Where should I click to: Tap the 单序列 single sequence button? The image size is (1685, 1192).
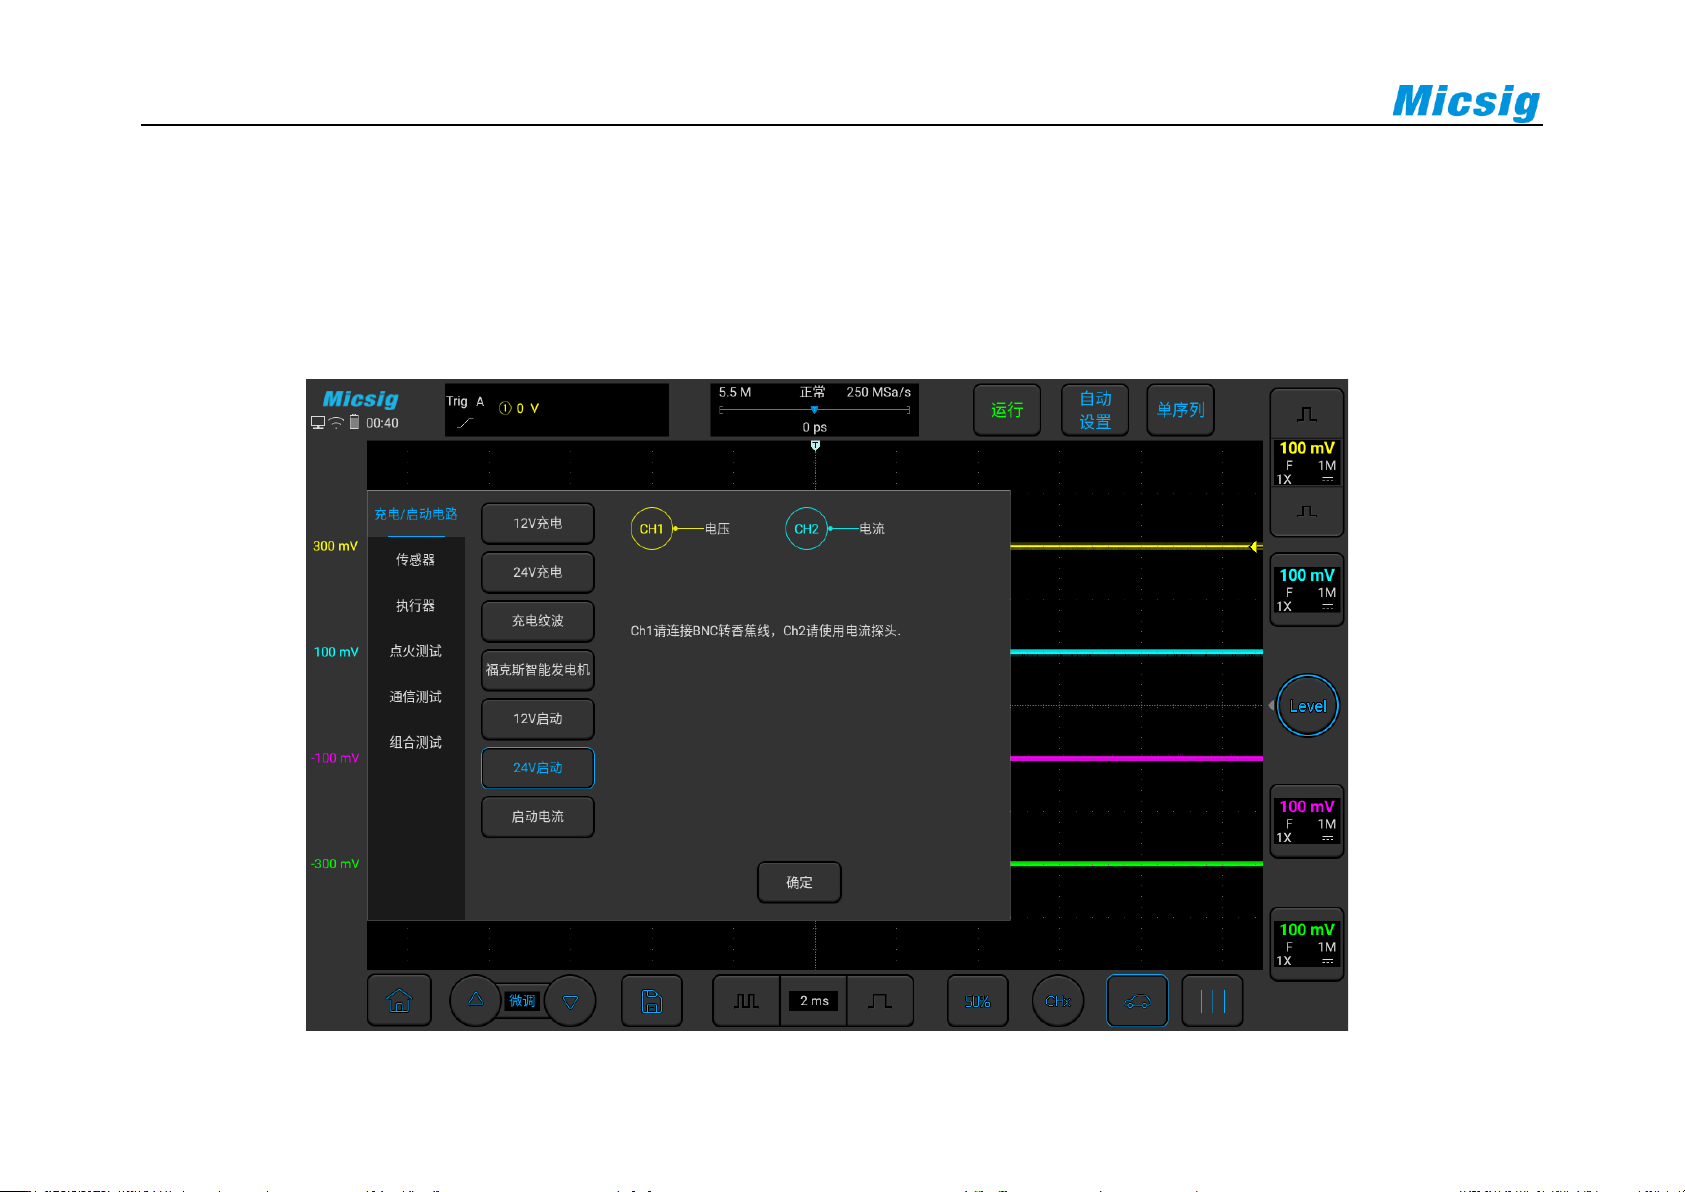tap(1180, 410)
